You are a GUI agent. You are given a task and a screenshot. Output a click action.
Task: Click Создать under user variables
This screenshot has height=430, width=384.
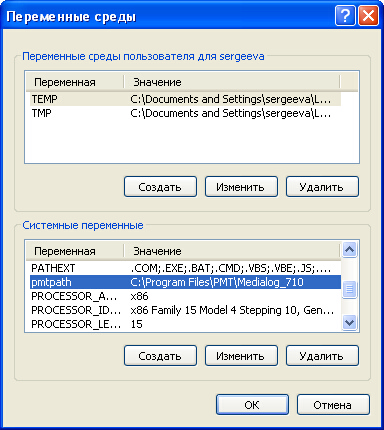[160, 187]
